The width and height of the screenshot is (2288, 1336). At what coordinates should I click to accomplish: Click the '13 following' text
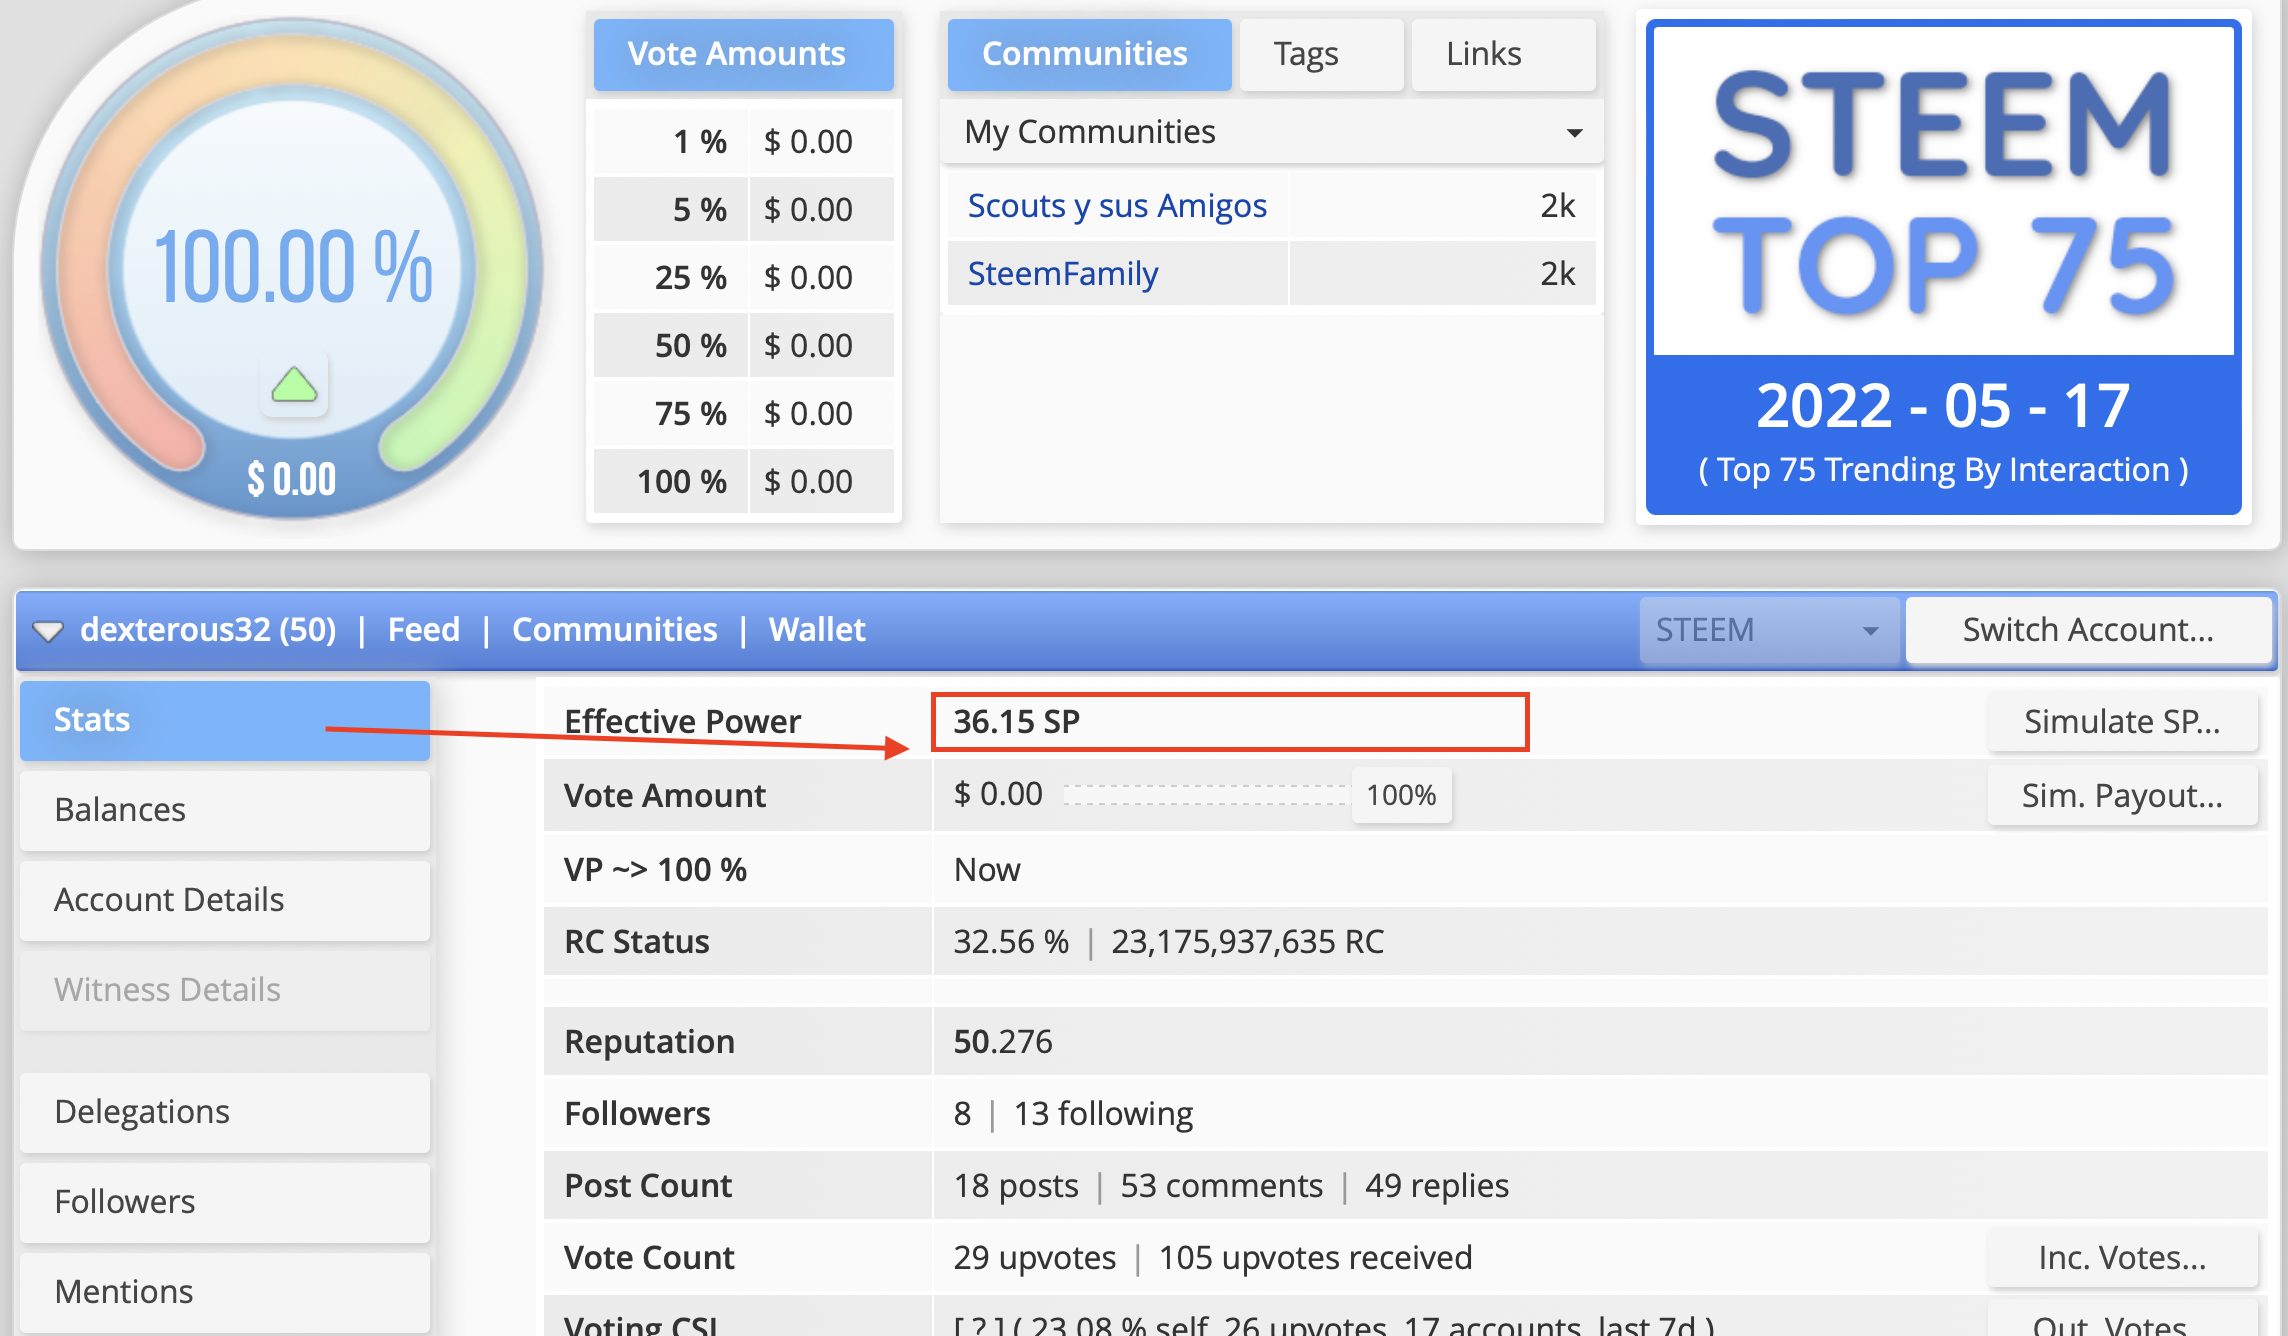point(1103,1113)
